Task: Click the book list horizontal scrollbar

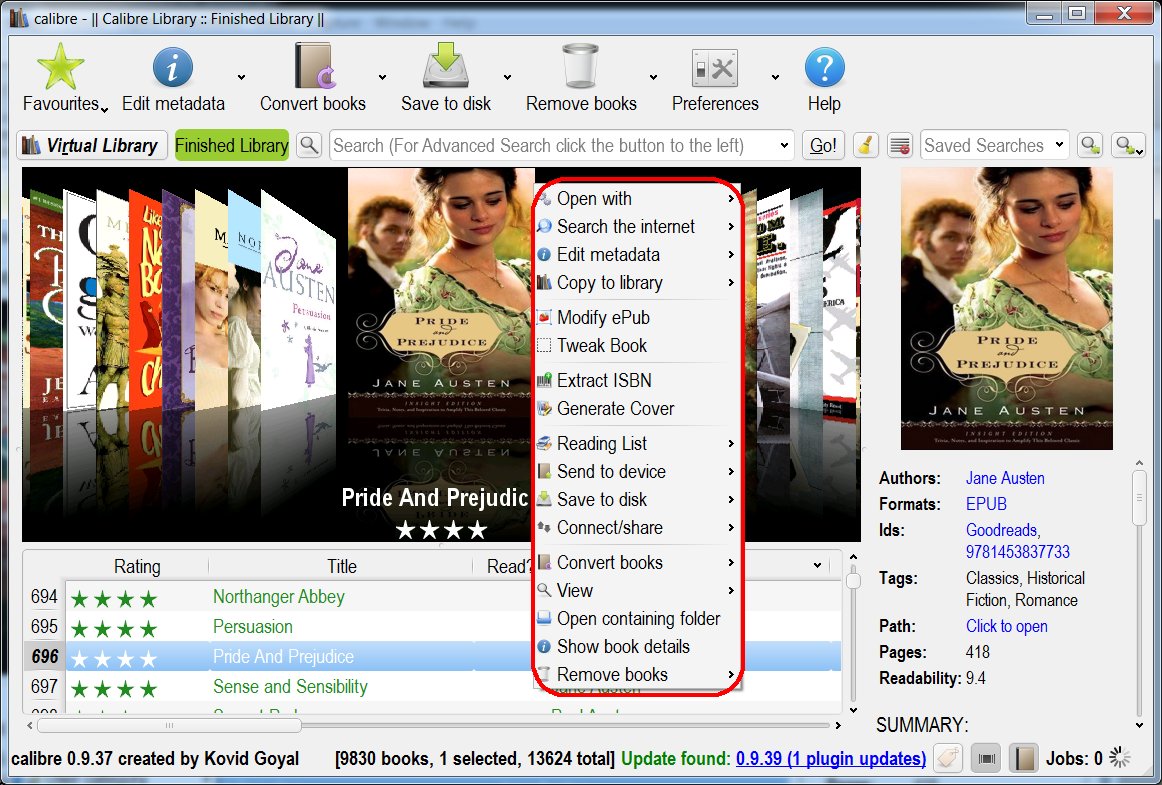Action: 169,726
